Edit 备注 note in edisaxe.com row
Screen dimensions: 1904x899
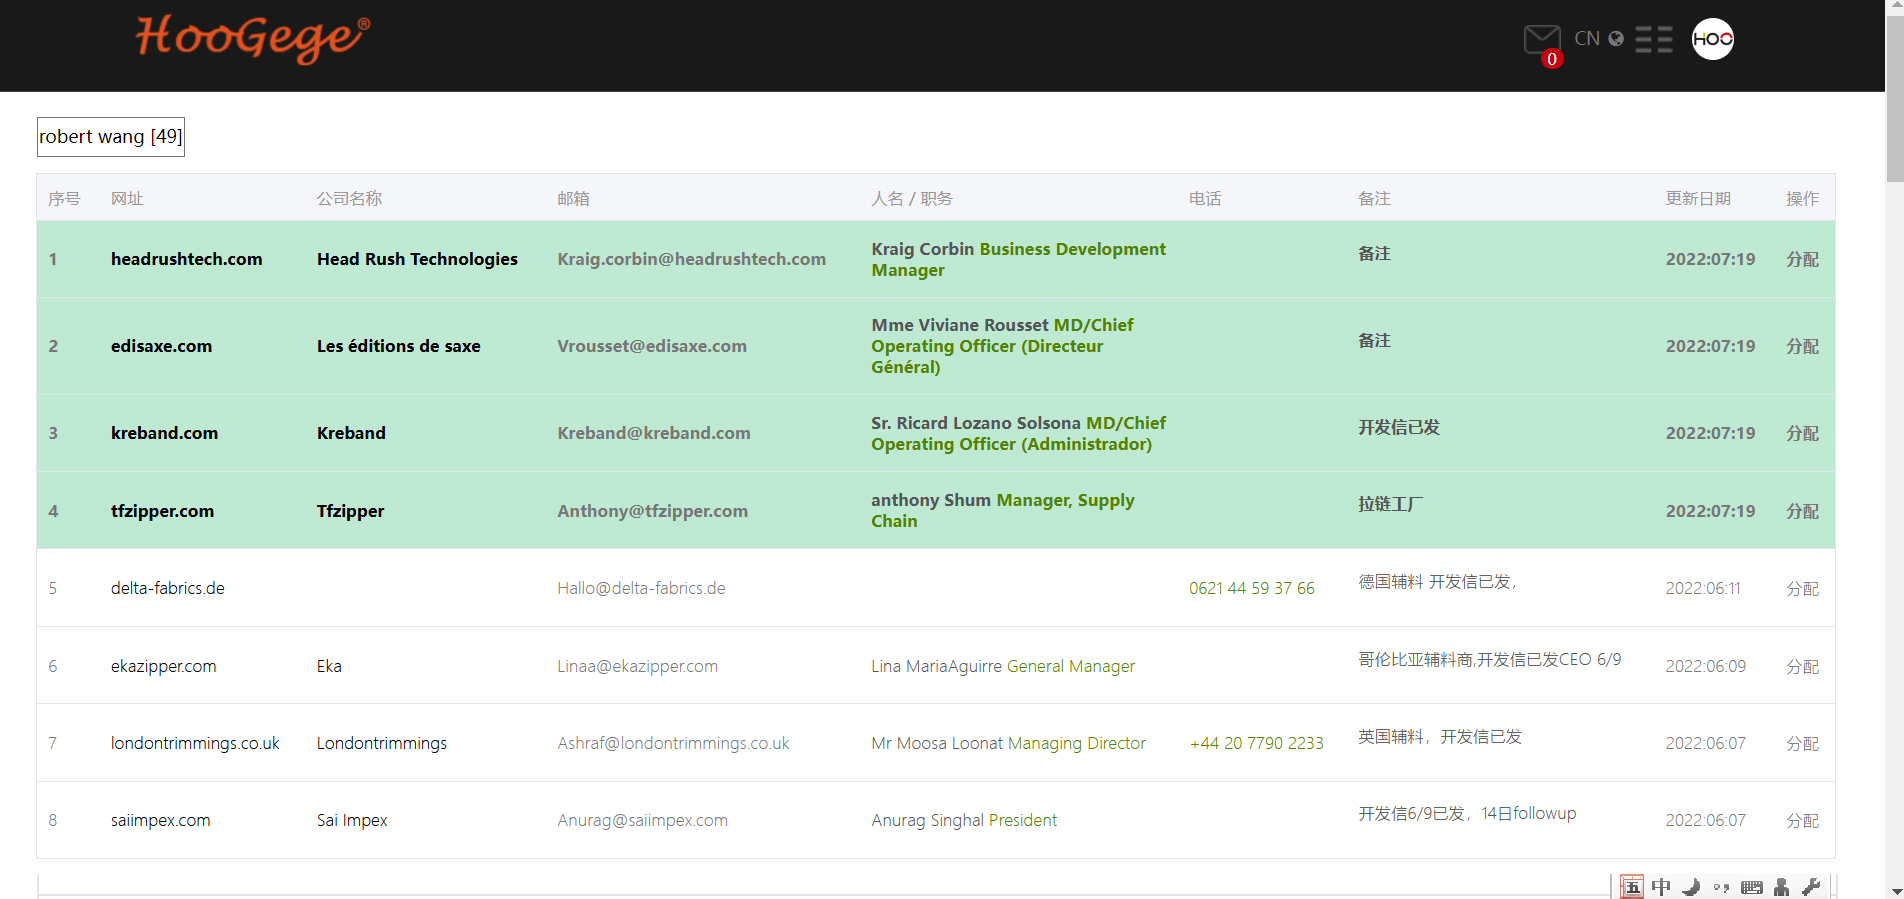[x=1374, y=340]
